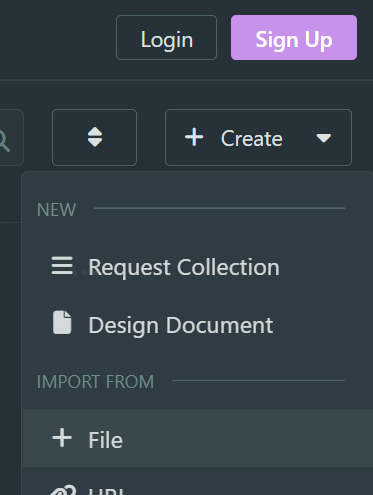Expand the Create dropdown caret arrow
The image size is (373, 495).
point(323,138)
